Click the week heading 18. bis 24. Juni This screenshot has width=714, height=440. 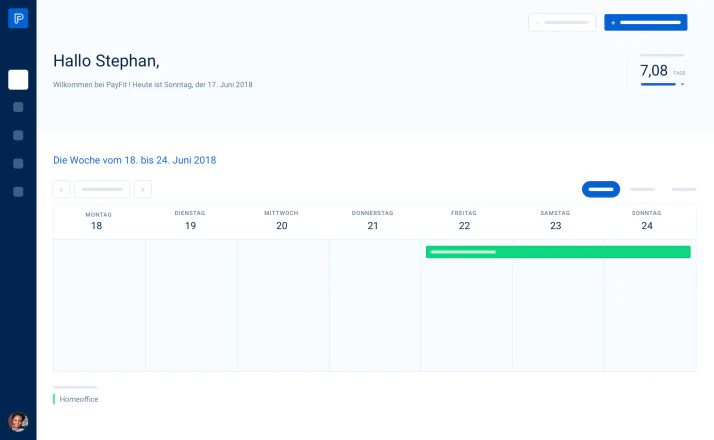[135, 160]
